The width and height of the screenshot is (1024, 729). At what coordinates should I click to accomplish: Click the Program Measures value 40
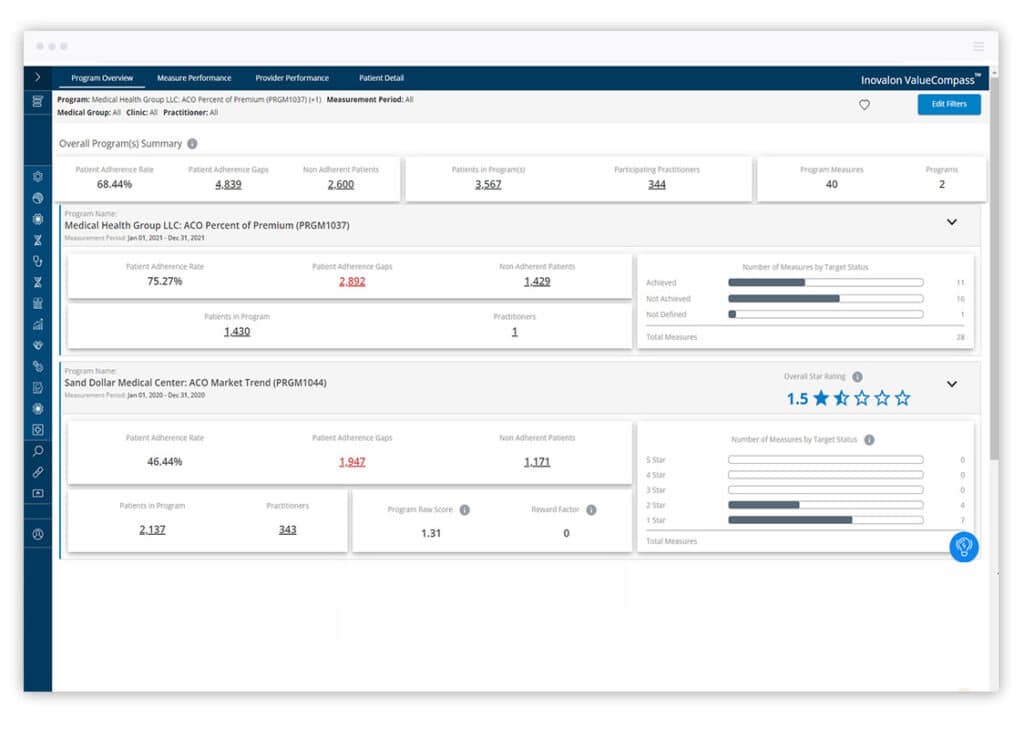(x=831, y=185)
